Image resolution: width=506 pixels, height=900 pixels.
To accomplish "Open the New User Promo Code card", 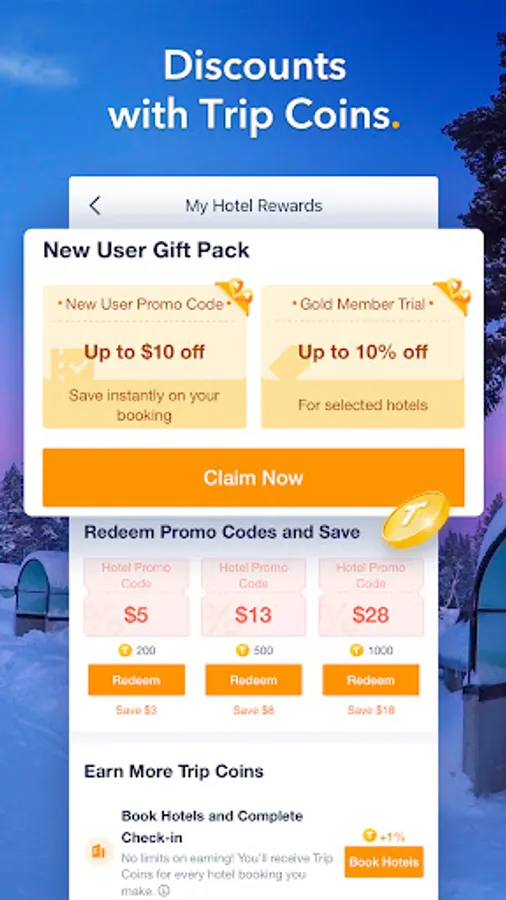I will click(145, 356).
